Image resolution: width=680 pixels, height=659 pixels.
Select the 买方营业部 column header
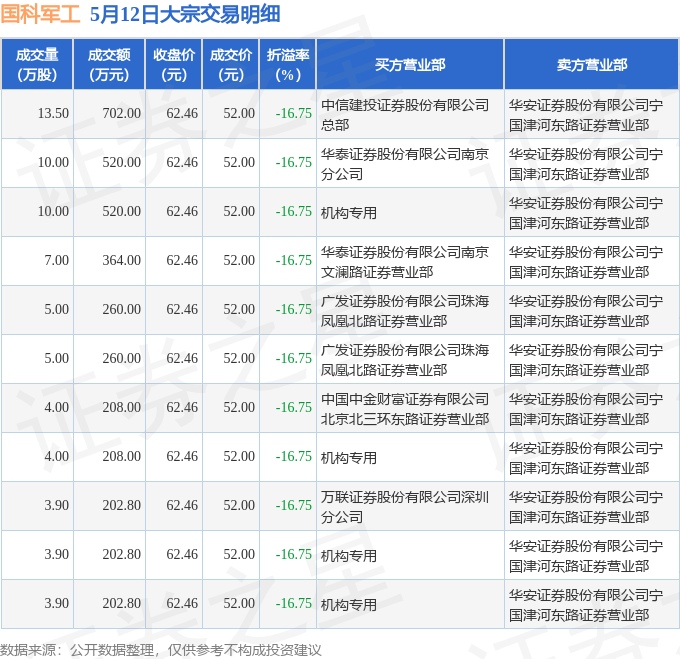click(x=410, y=65)
